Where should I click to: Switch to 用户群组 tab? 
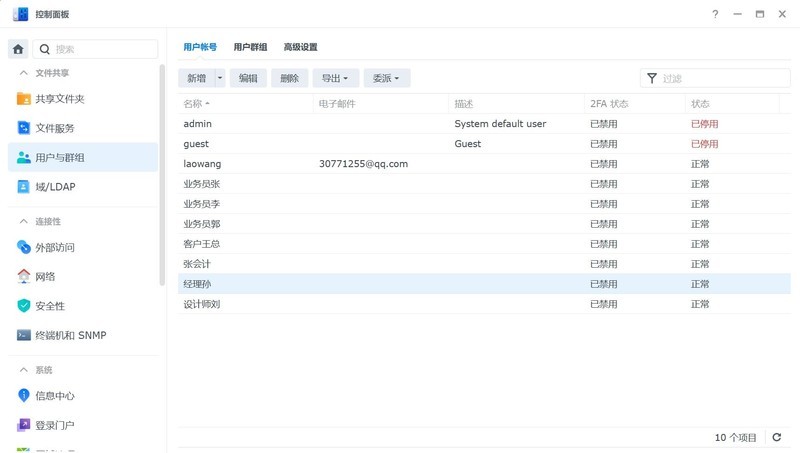[x=250, y=47]
